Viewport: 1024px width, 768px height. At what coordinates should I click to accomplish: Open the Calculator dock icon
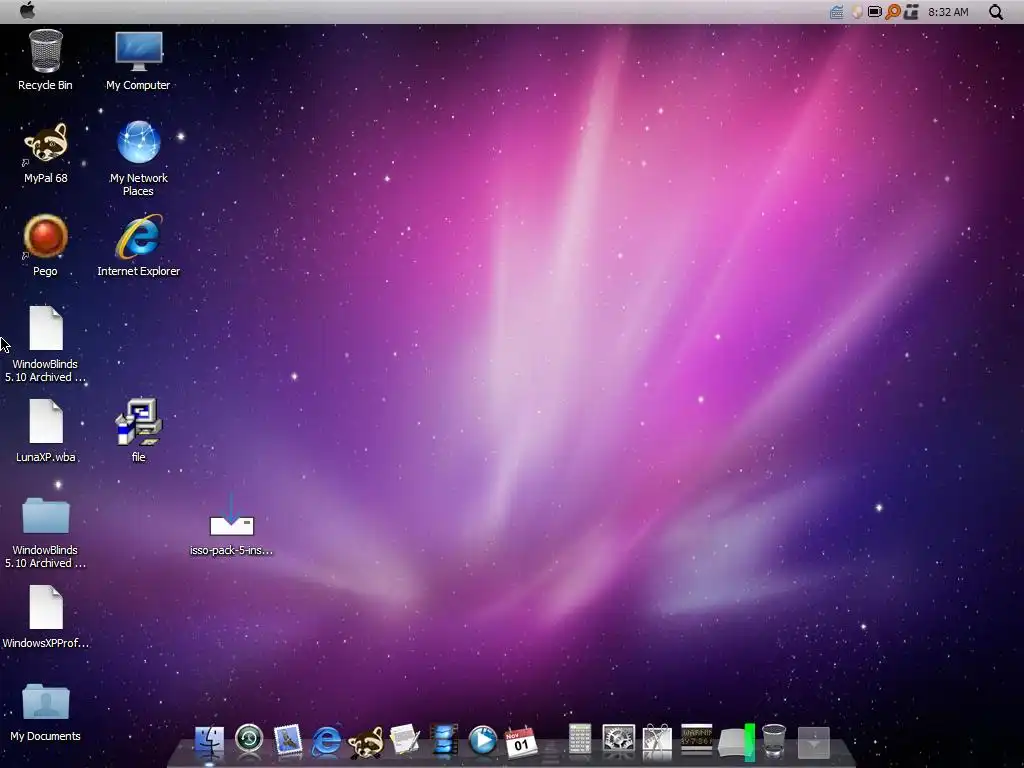(x=579, y=739)
